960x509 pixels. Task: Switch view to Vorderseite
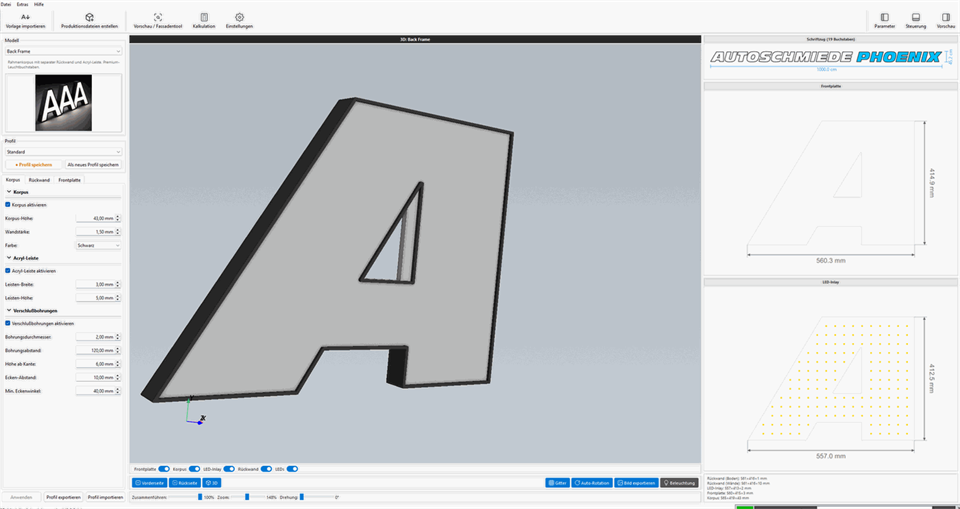point(150,483)
